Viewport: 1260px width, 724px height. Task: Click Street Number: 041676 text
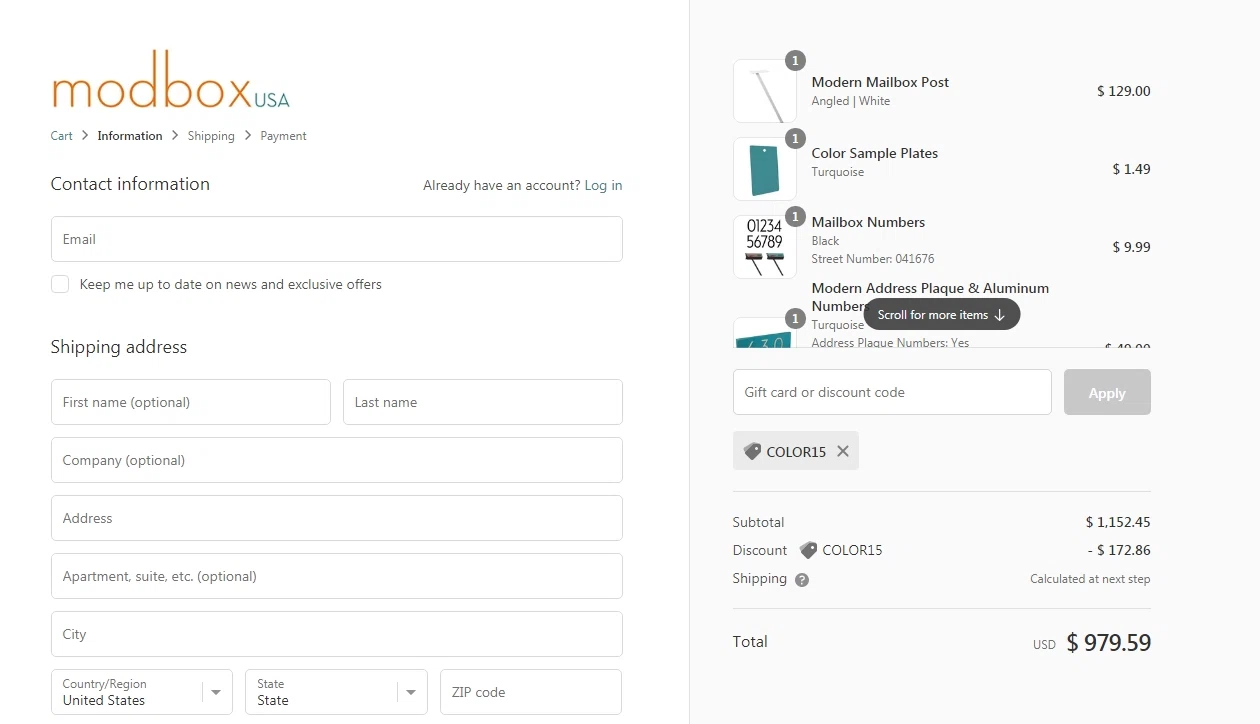(x=873, y=259)
